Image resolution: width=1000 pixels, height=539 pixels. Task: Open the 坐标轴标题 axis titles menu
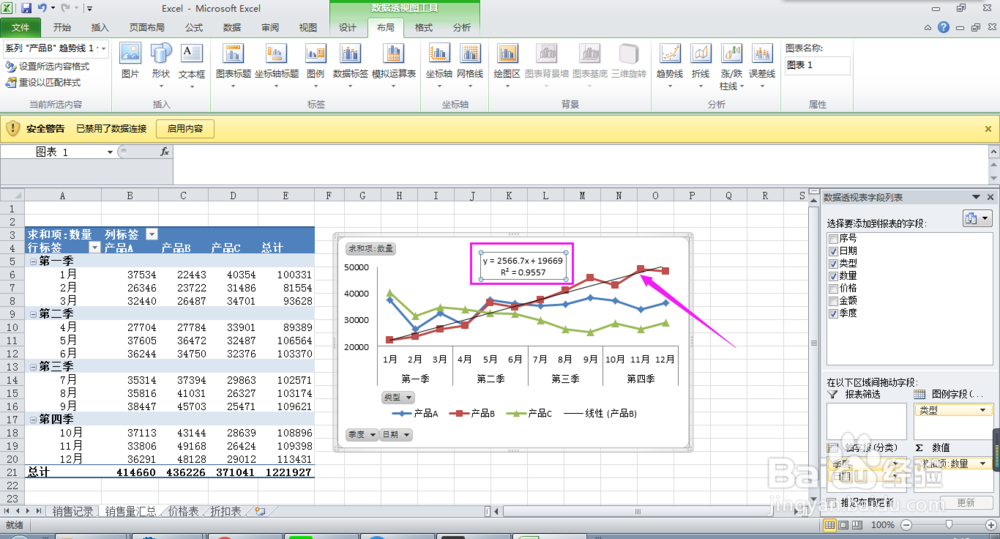tap(276, 66)
